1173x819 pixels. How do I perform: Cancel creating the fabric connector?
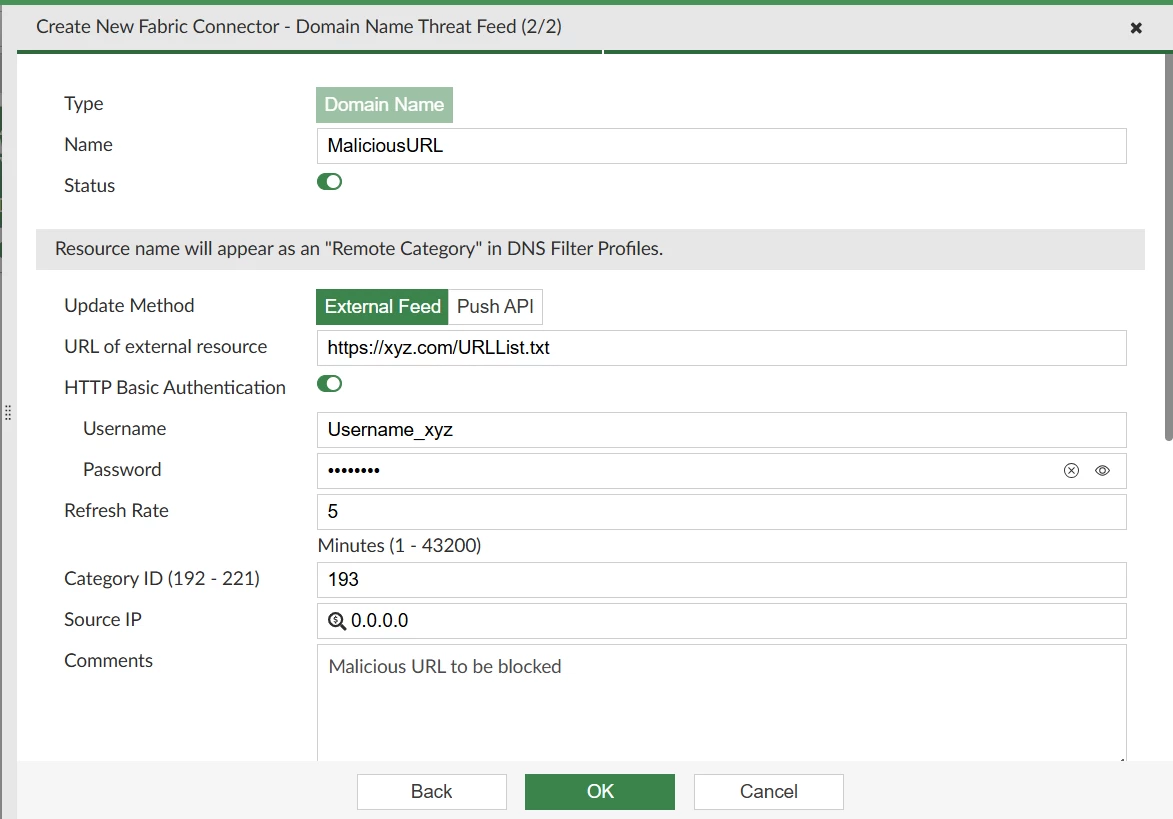(x=768, y=791)
